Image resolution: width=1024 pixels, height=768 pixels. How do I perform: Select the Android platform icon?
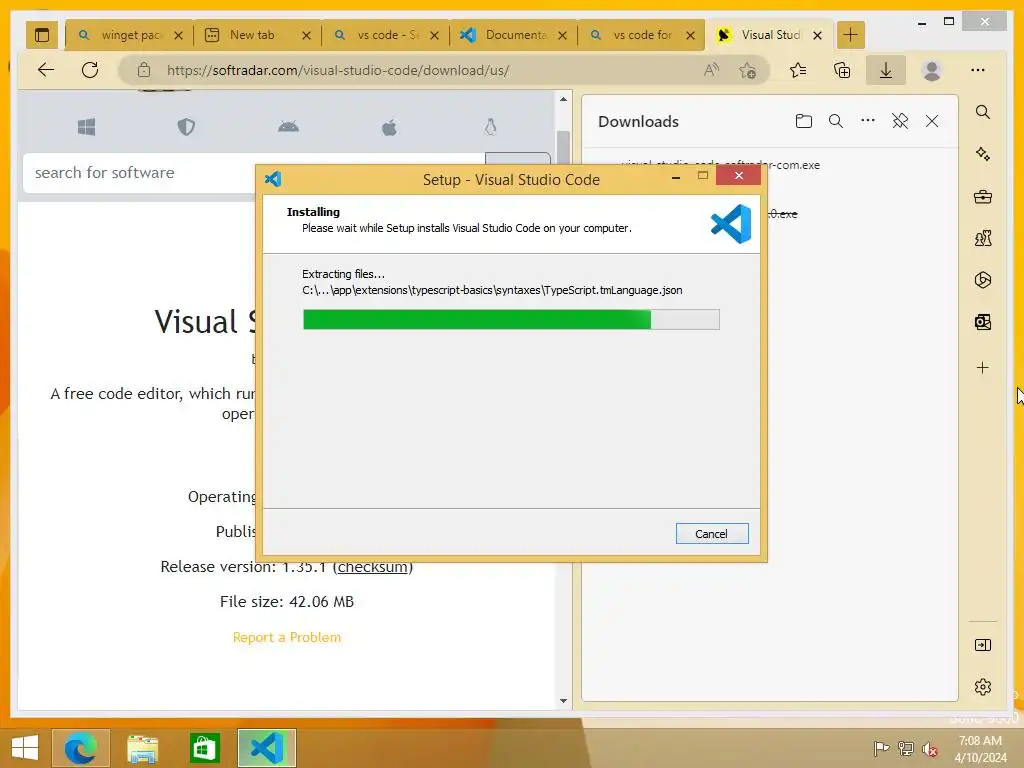(x=288, y=127)
